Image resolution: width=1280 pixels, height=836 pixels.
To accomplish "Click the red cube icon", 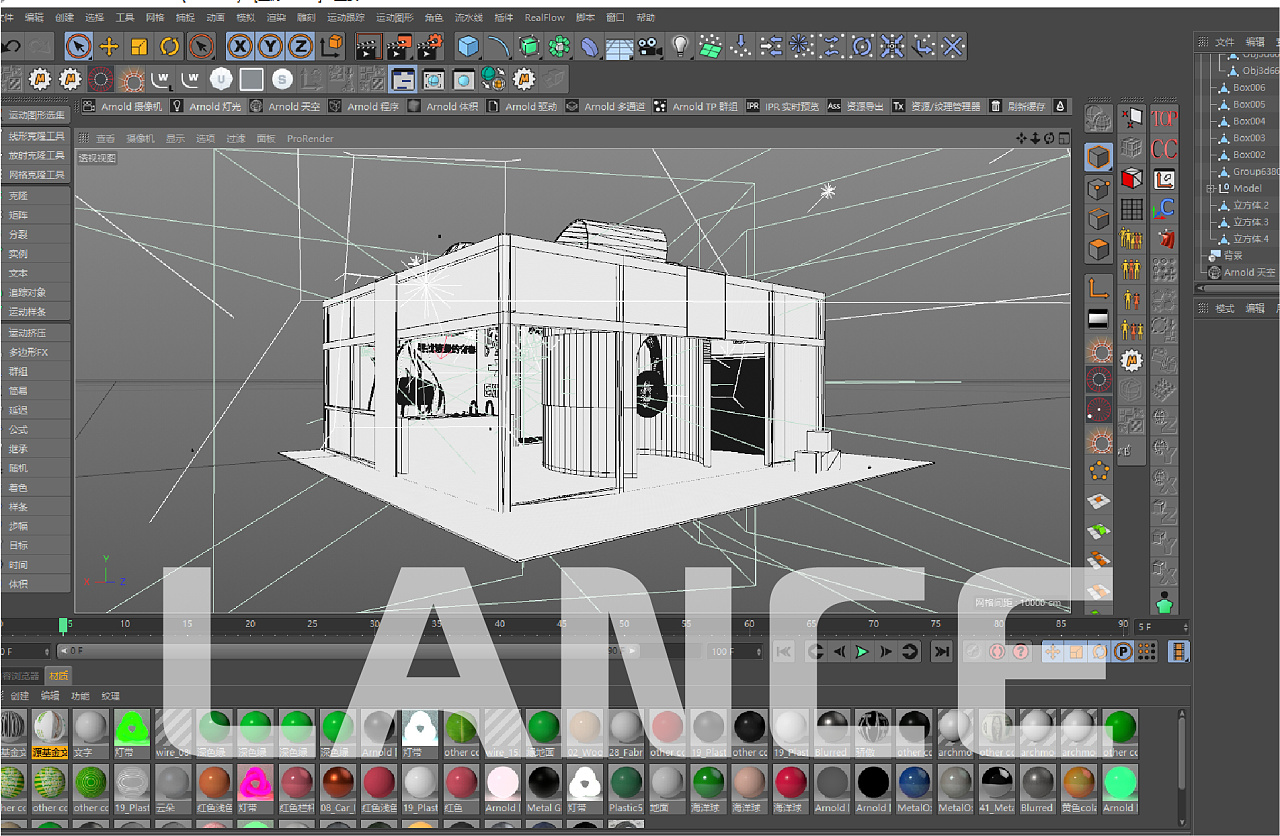I will click(x=1132, y=178).
